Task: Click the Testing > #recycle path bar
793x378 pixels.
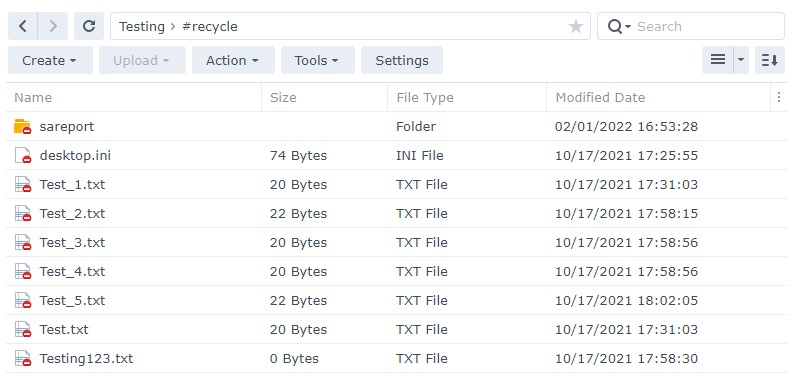Action: 350,26
